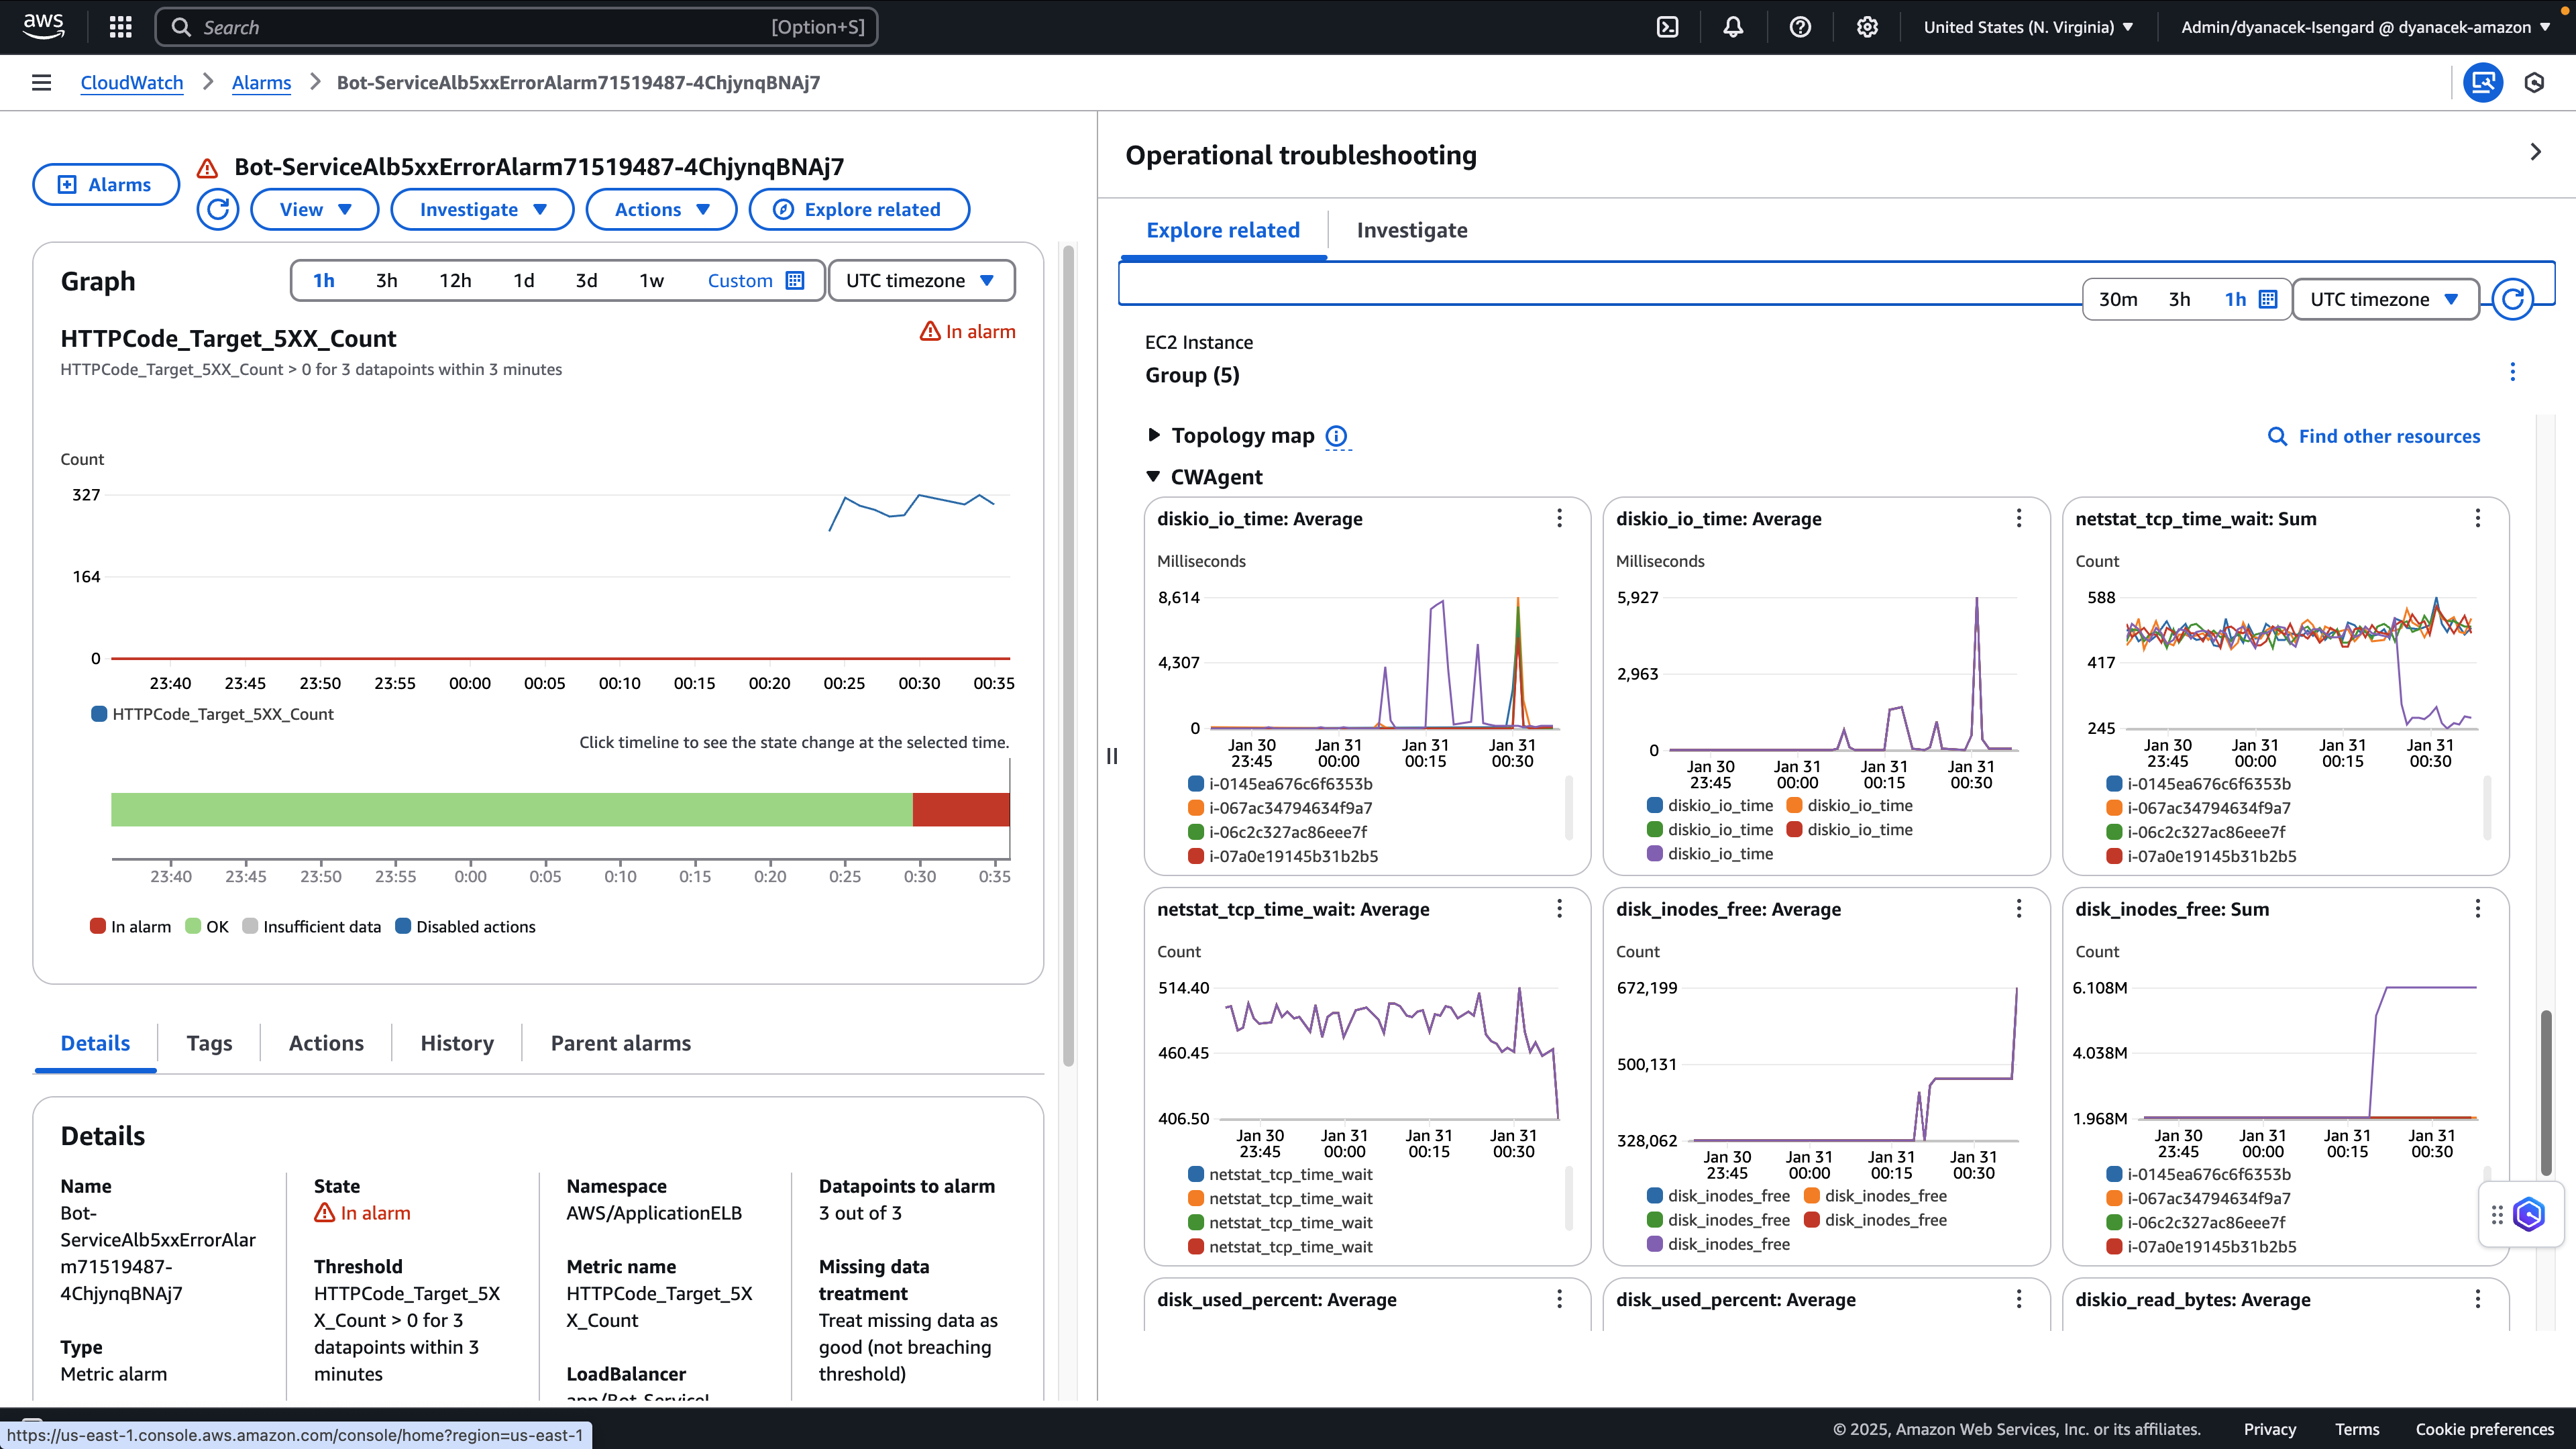Open the EC2 Instance group kebab menu
The image size is (2576, 1449).
(2512, 372)
